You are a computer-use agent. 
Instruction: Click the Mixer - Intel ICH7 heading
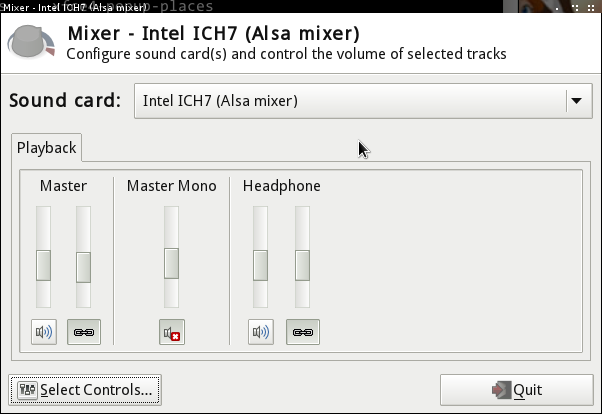coord(213,33)
